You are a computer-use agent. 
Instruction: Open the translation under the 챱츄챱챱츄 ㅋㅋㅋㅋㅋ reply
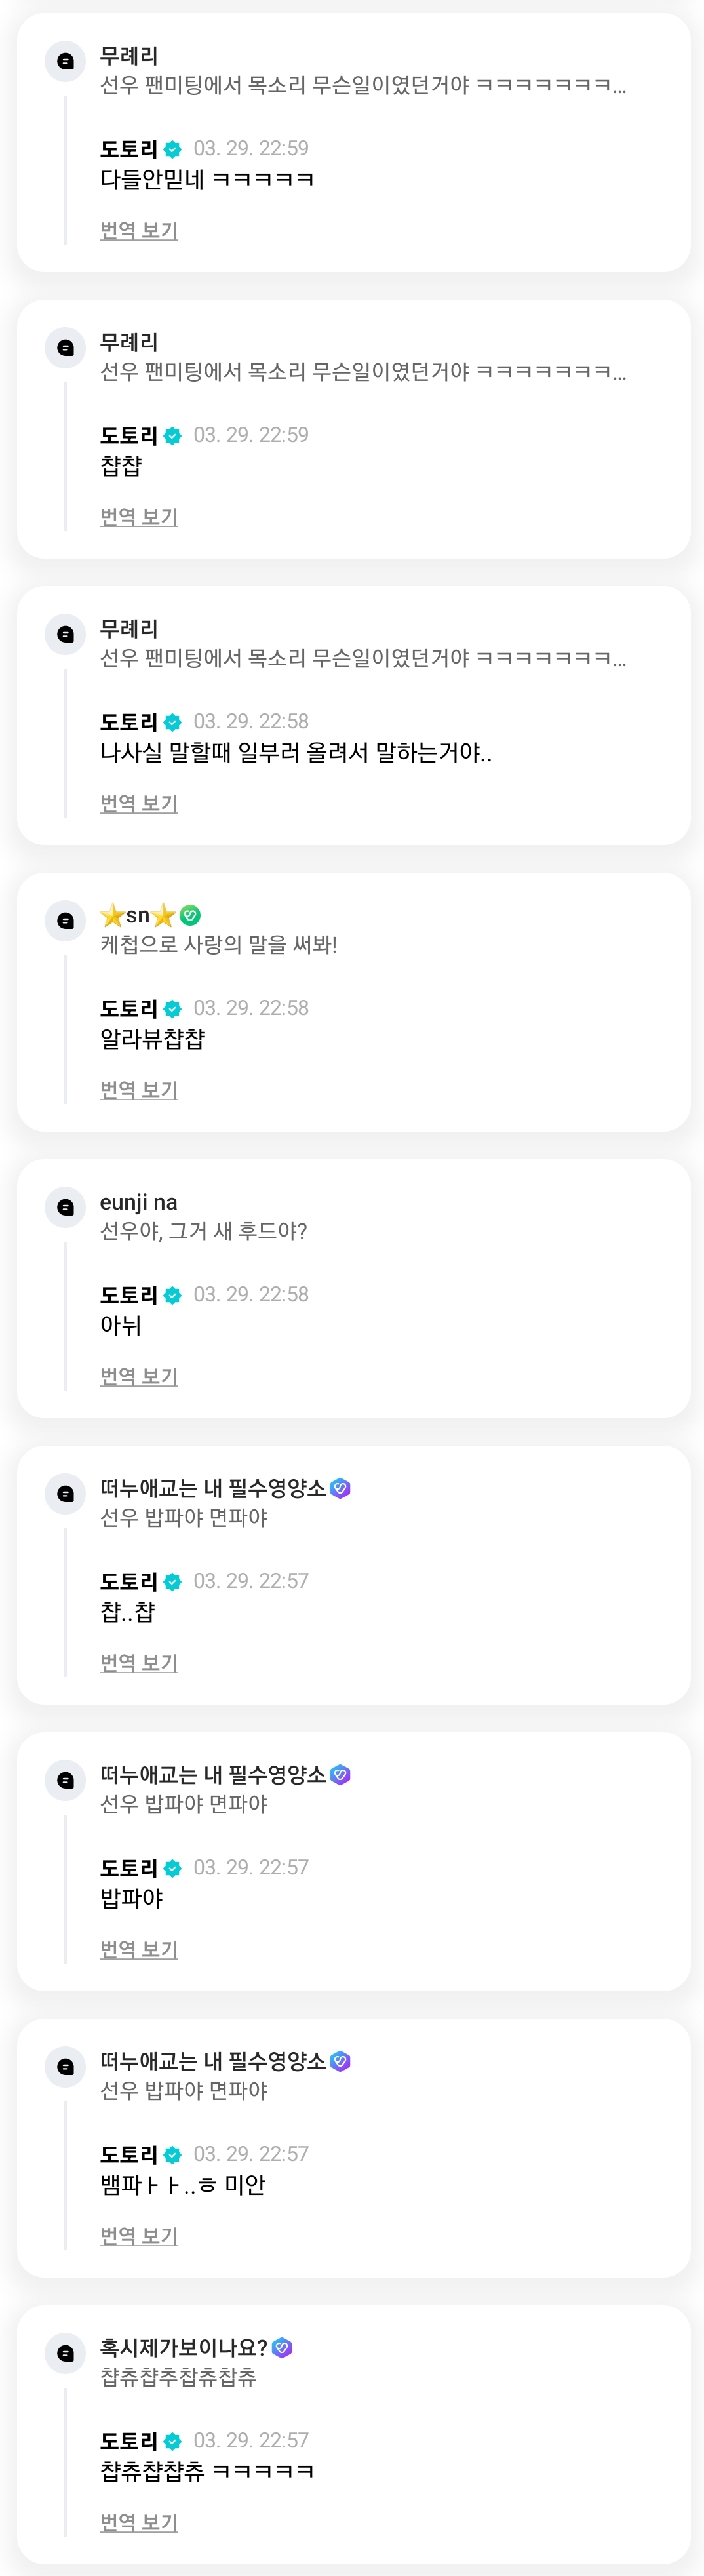(x=139, y=2522)
